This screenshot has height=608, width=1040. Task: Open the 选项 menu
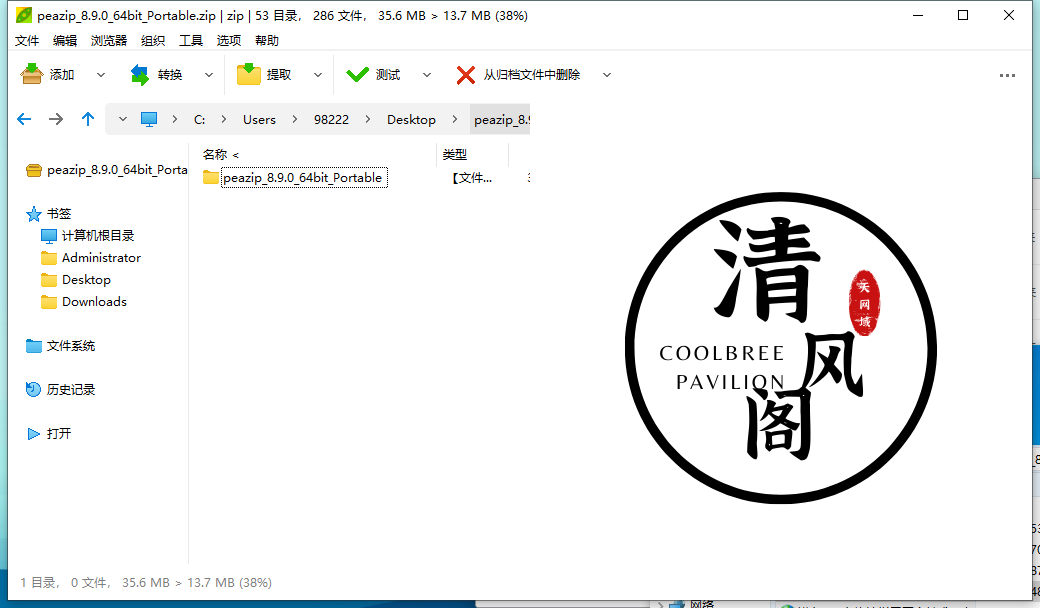point(229,40)
